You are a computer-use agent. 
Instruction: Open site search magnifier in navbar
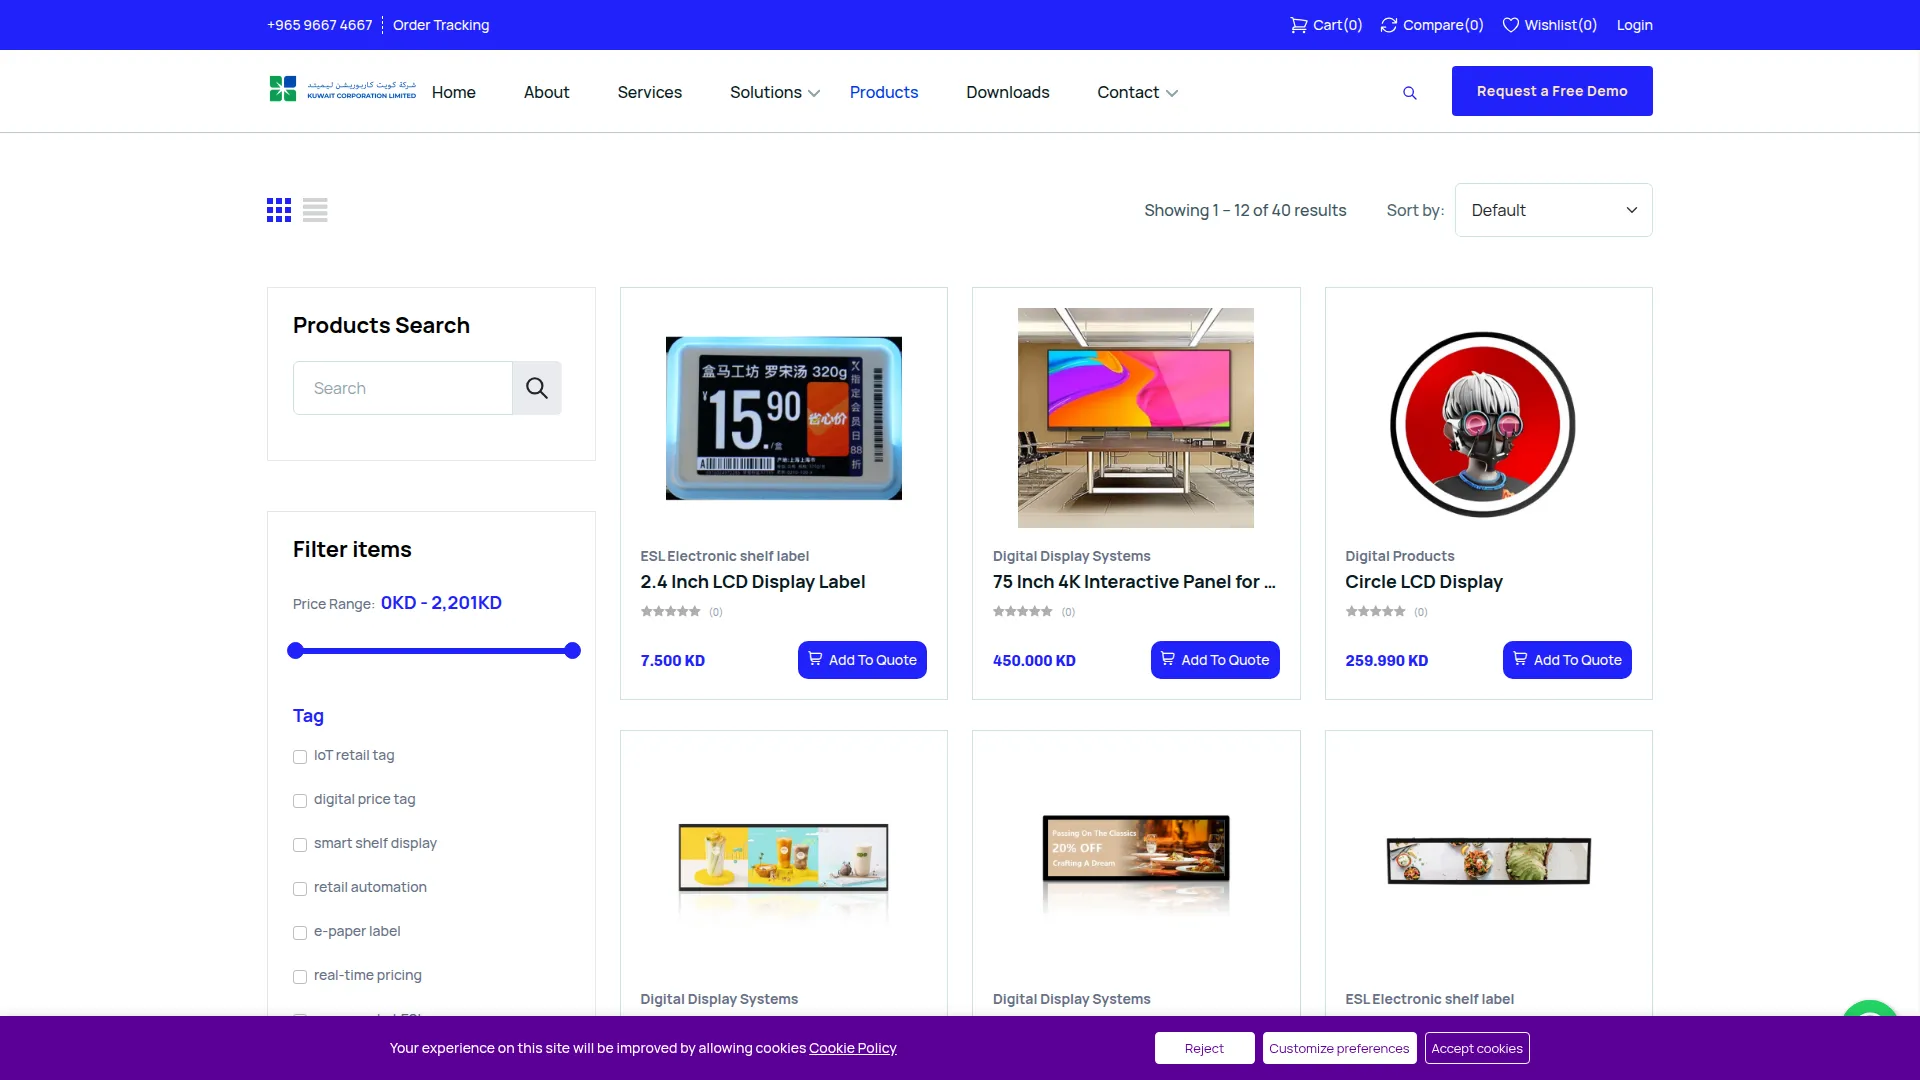[x=1410, y=93]
